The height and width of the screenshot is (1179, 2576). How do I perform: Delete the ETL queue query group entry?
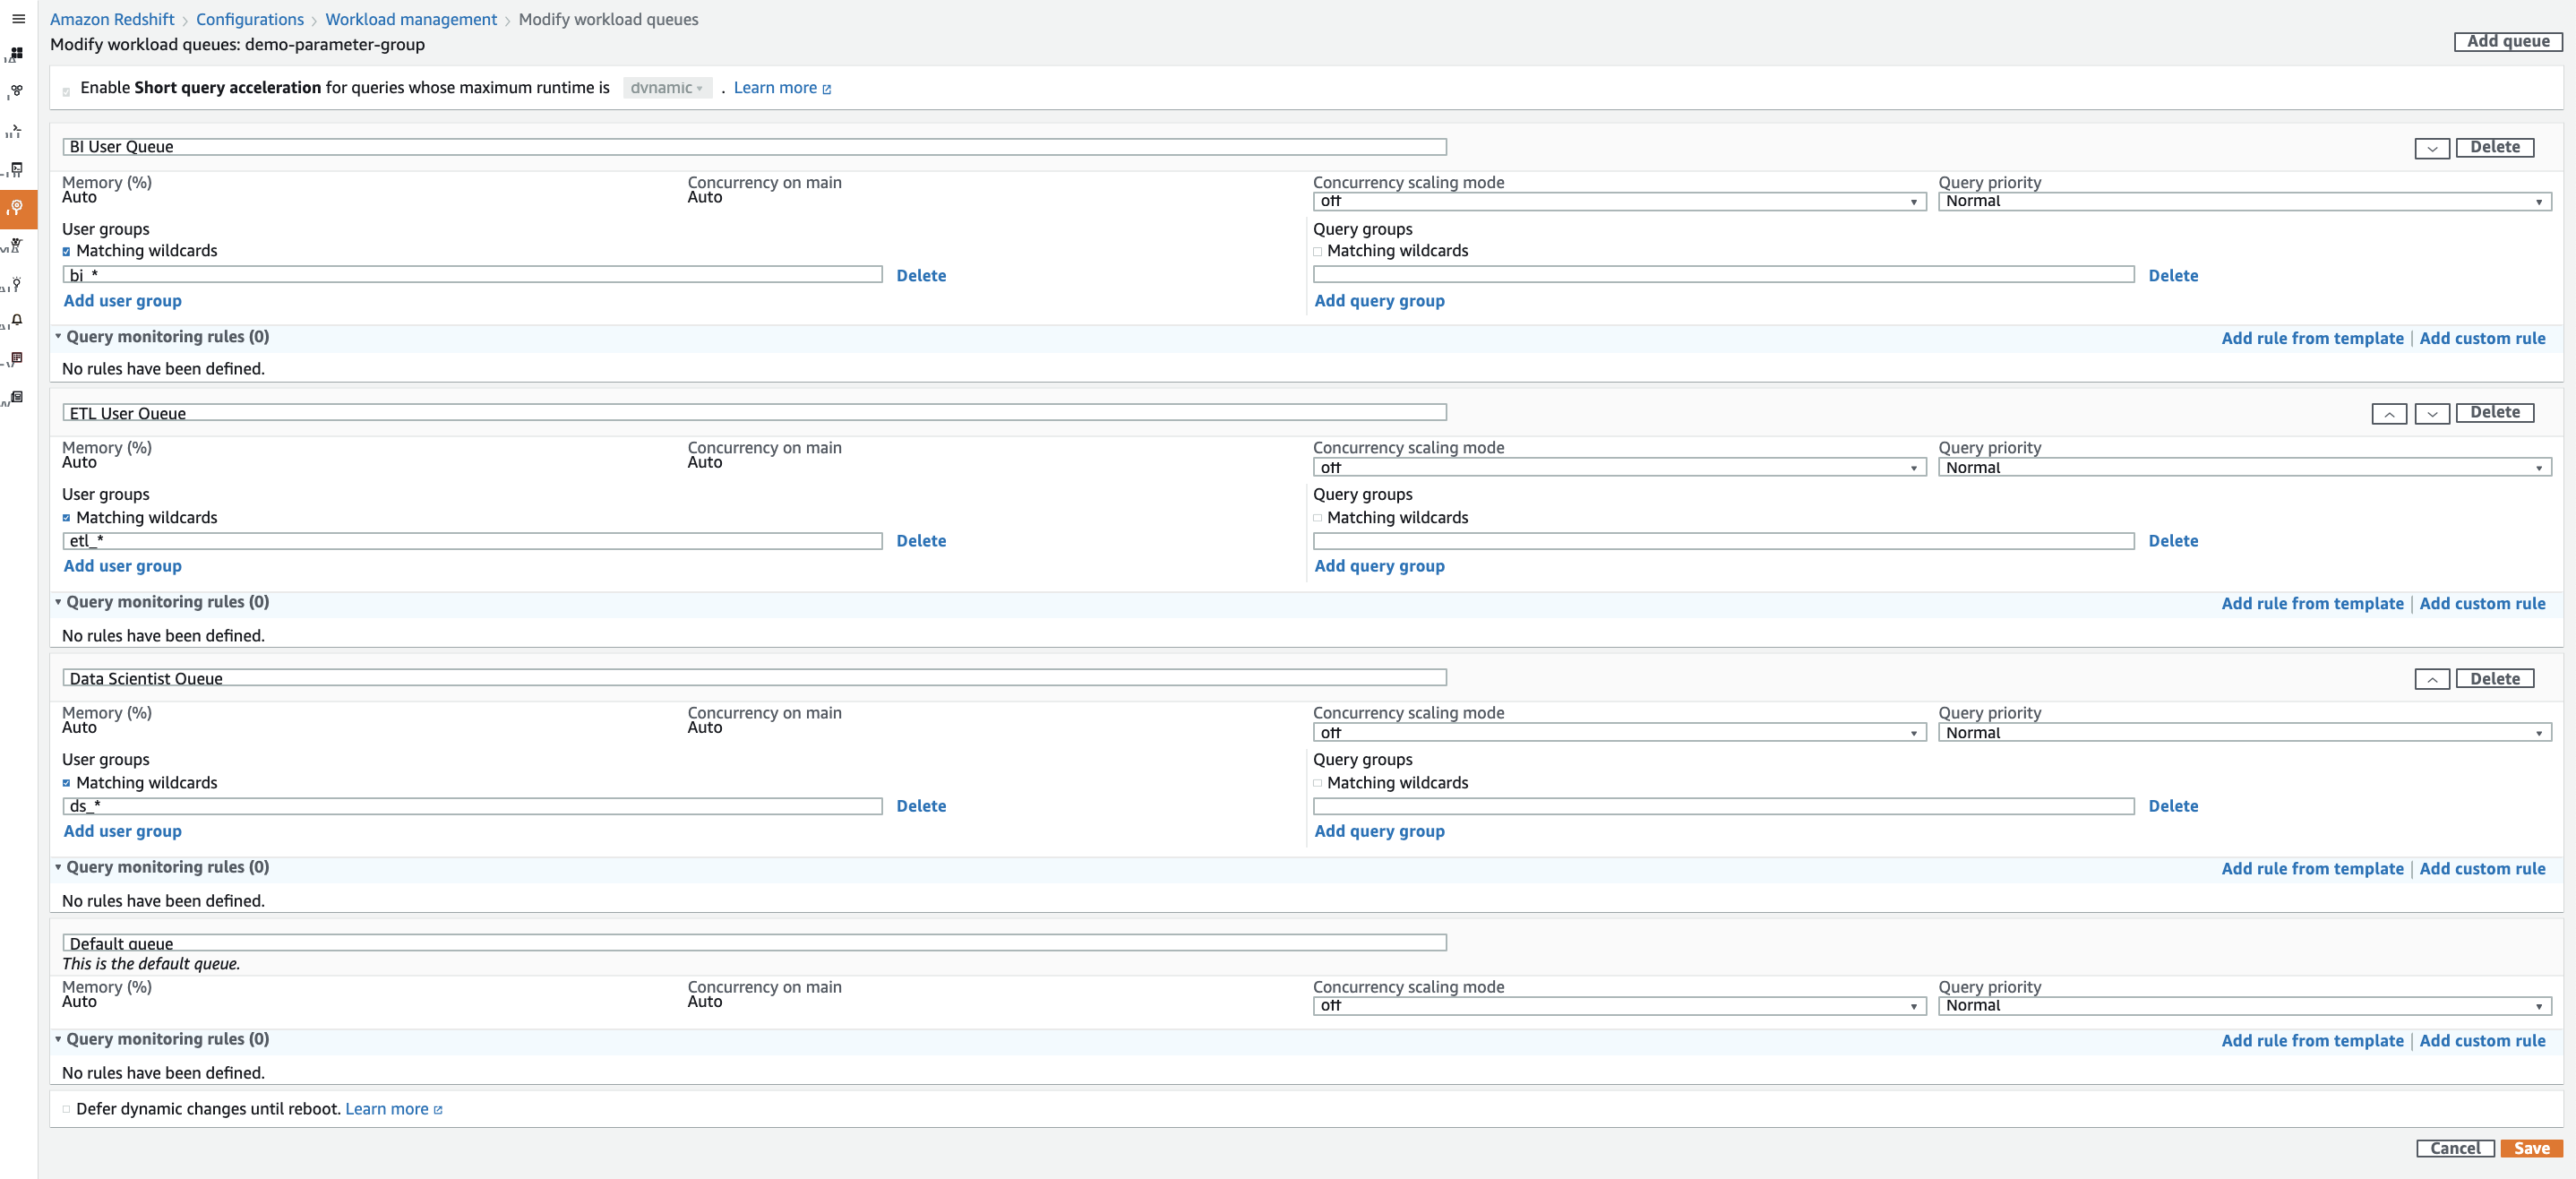2173,541
